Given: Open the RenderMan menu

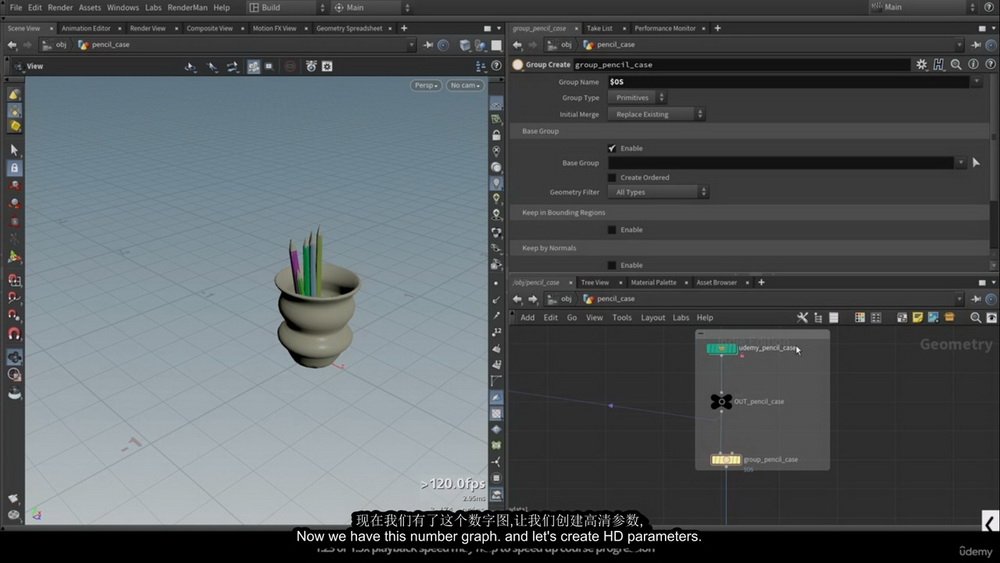Looking at the screenshot, I should [x=188, y=8].
